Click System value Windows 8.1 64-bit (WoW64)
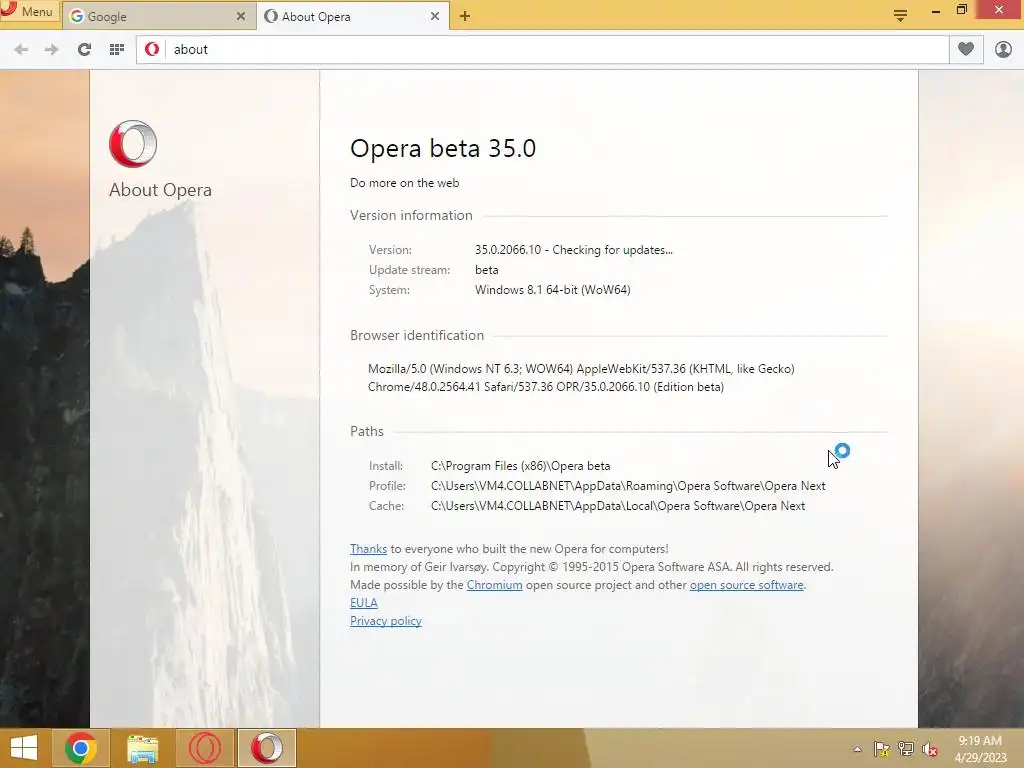This screenshot has width=1024, height=768. click(x=552, y=290)
